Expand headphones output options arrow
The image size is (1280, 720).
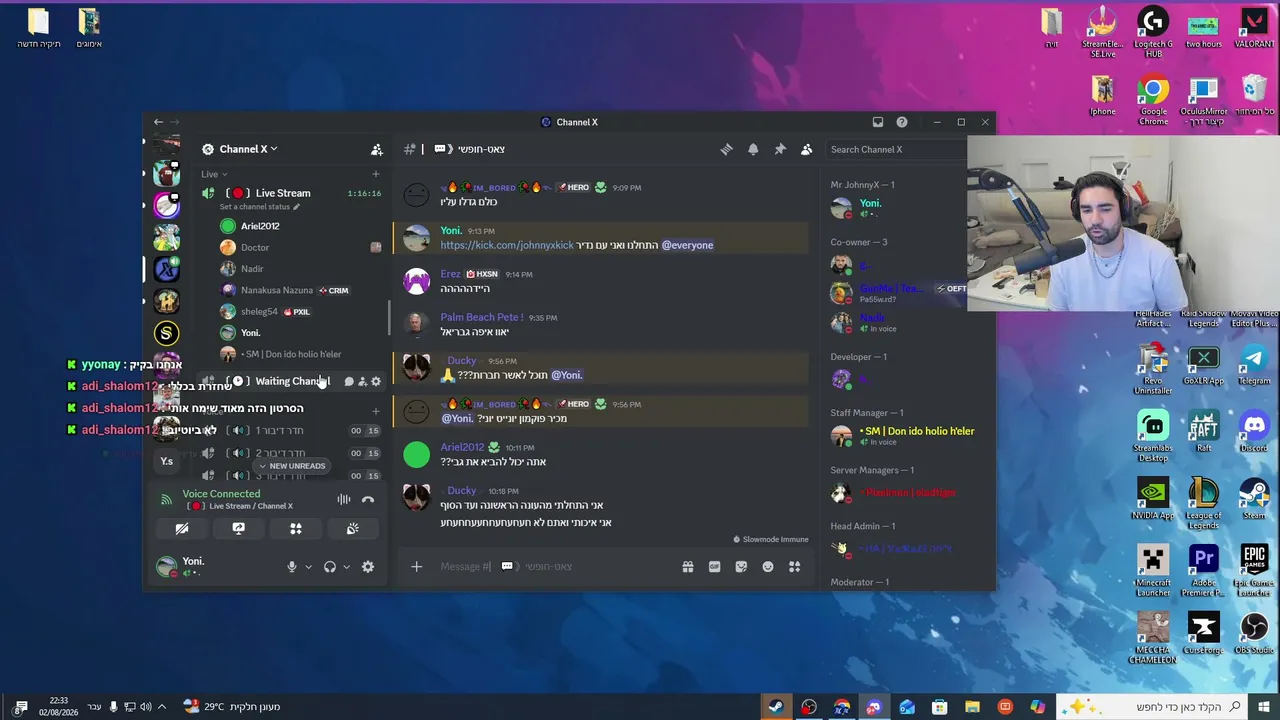347,567
